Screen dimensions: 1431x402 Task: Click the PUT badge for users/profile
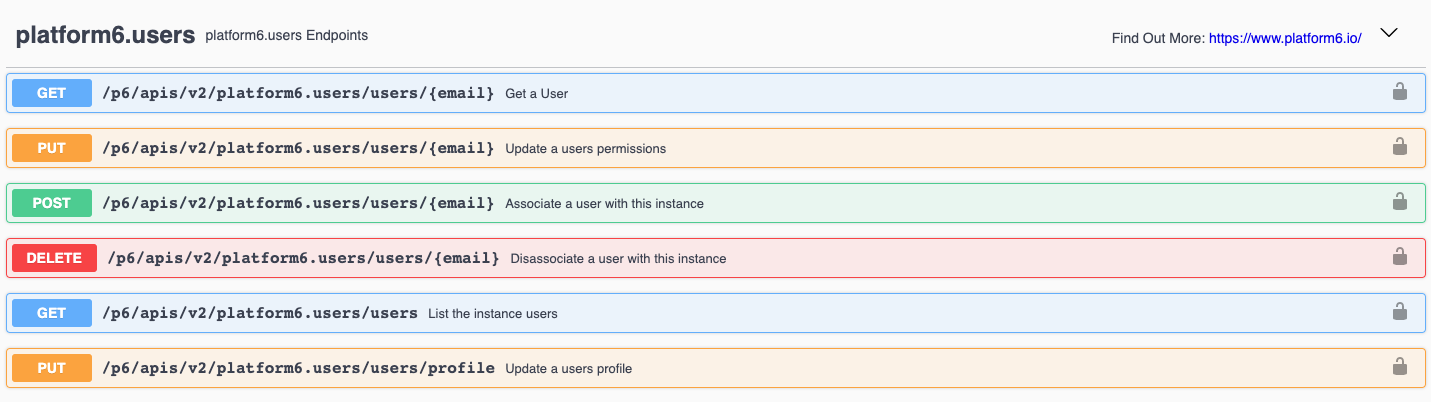52,368
